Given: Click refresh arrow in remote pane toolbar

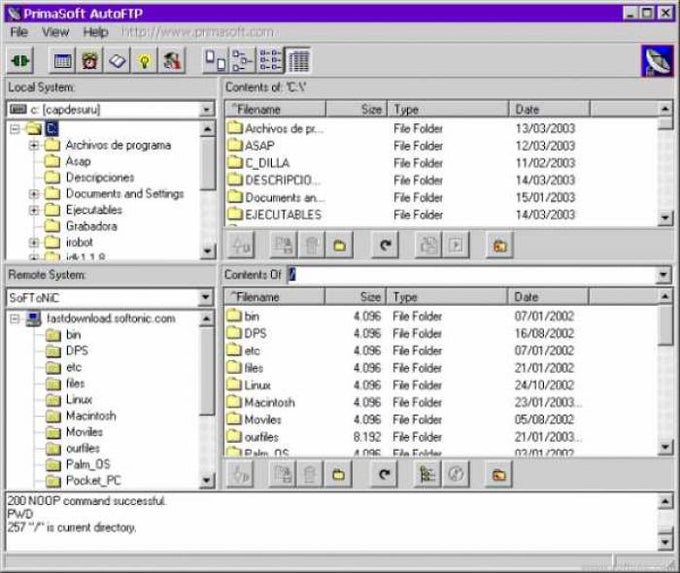Looking at the screenshot, I should (384, 474).
